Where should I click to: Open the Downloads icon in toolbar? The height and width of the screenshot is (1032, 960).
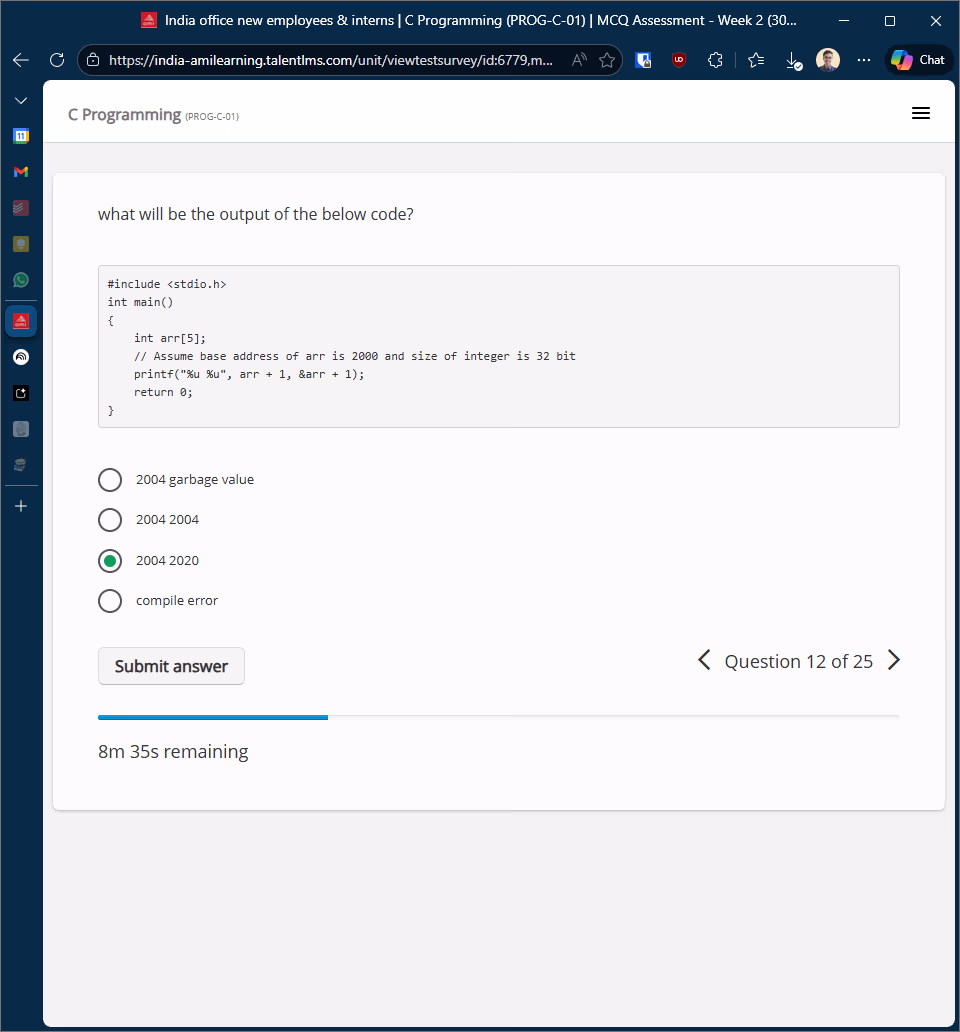point(793,60)
